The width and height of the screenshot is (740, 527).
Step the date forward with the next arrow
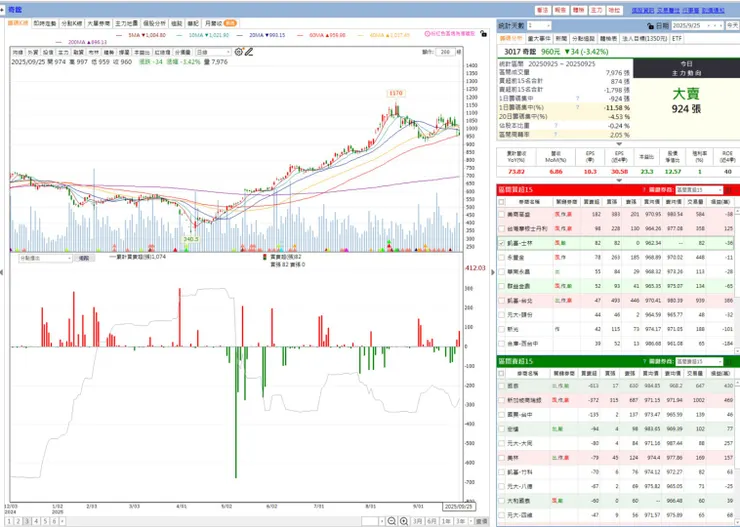click(720, 25)
